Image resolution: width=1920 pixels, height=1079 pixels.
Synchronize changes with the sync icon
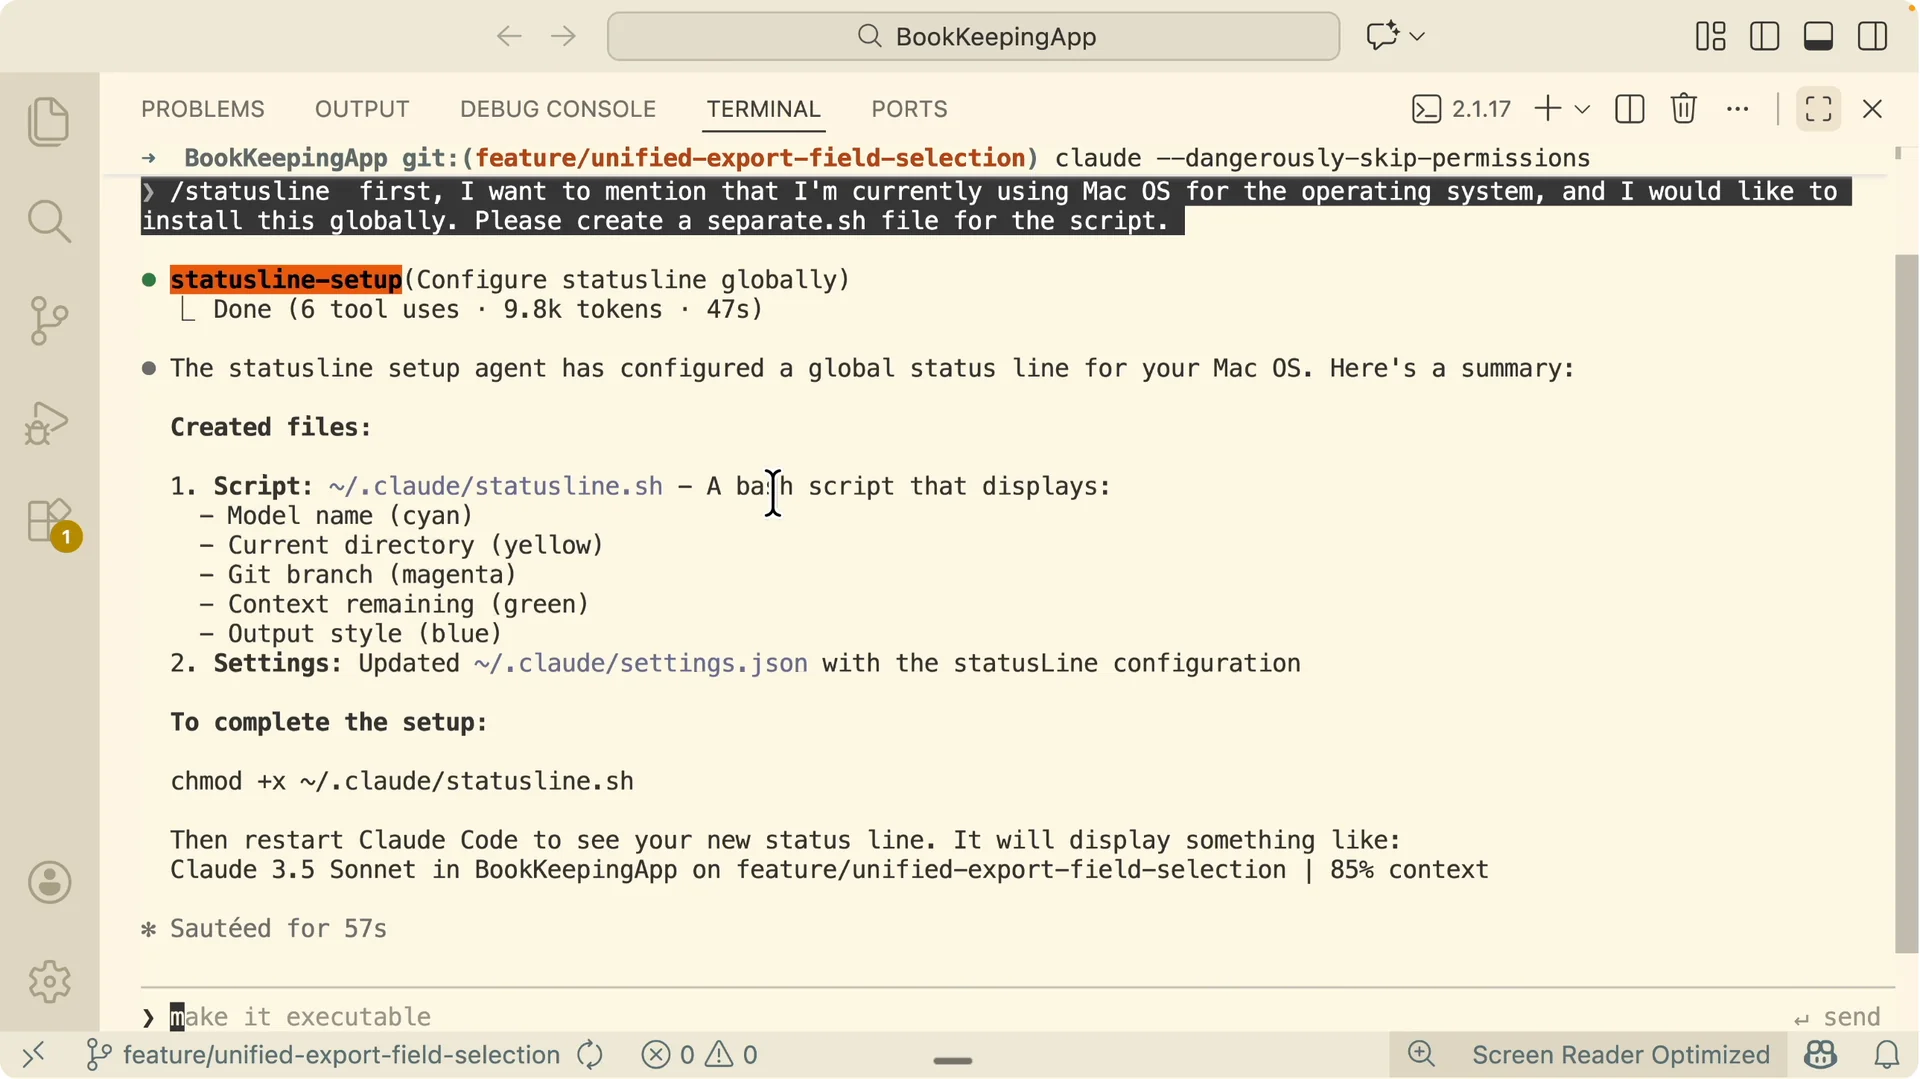(x=591, y=1055)
